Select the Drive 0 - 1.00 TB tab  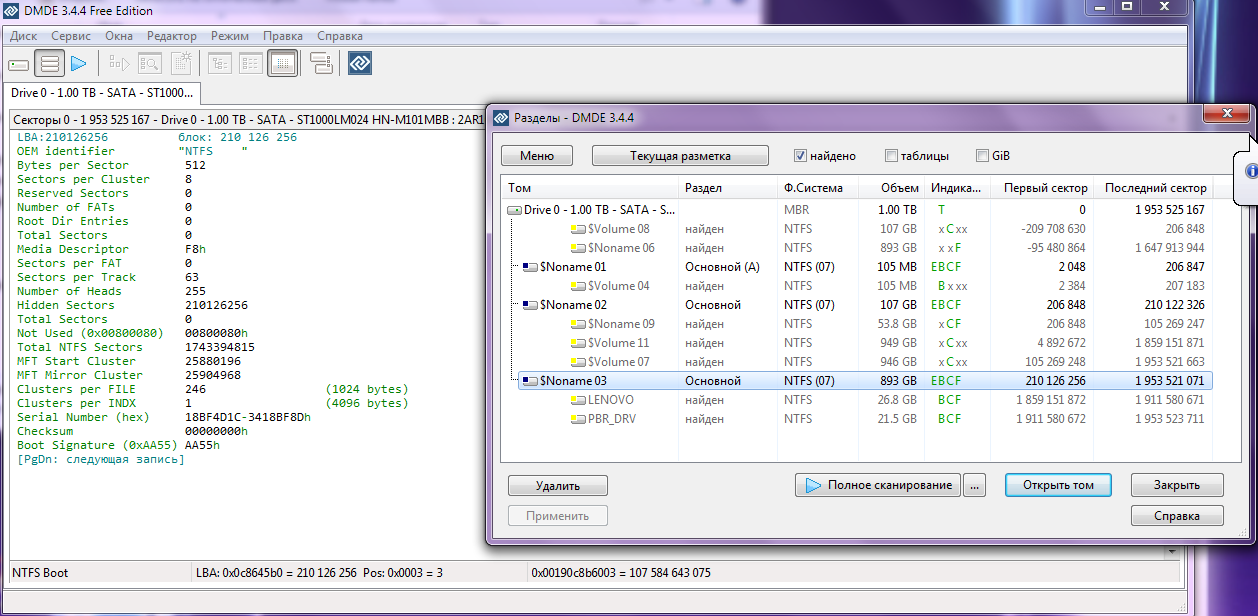tap(102, 93)
